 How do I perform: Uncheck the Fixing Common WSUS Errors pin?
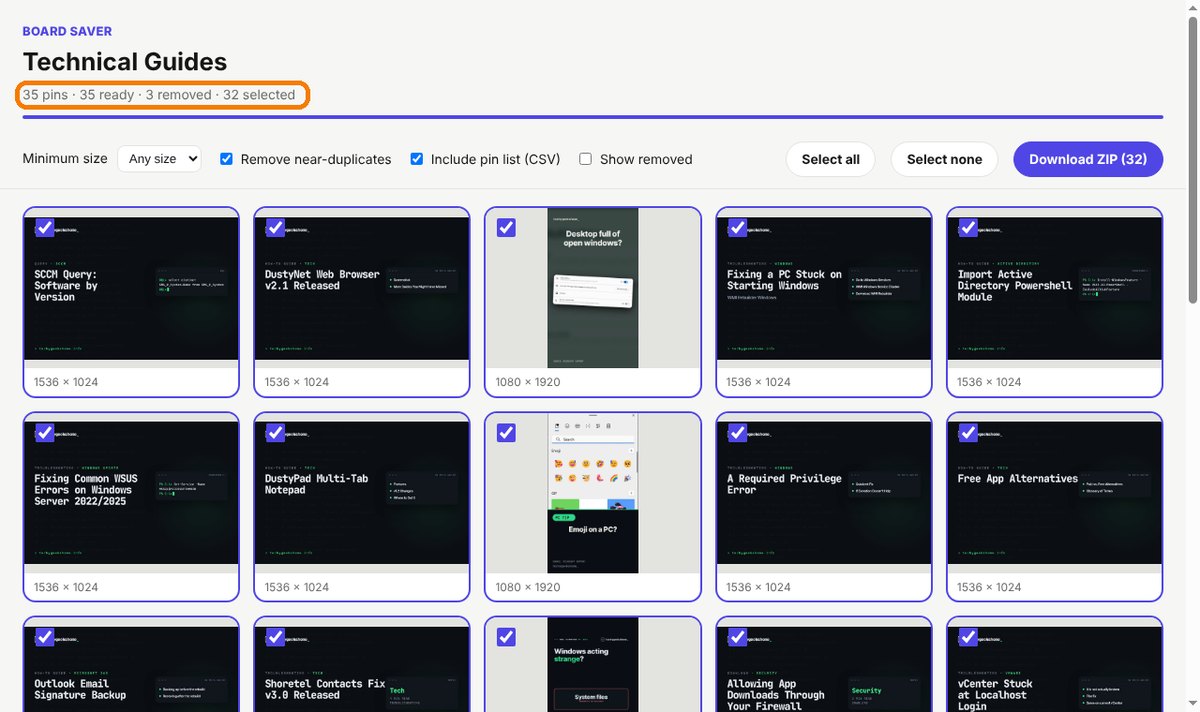(45, 433)
